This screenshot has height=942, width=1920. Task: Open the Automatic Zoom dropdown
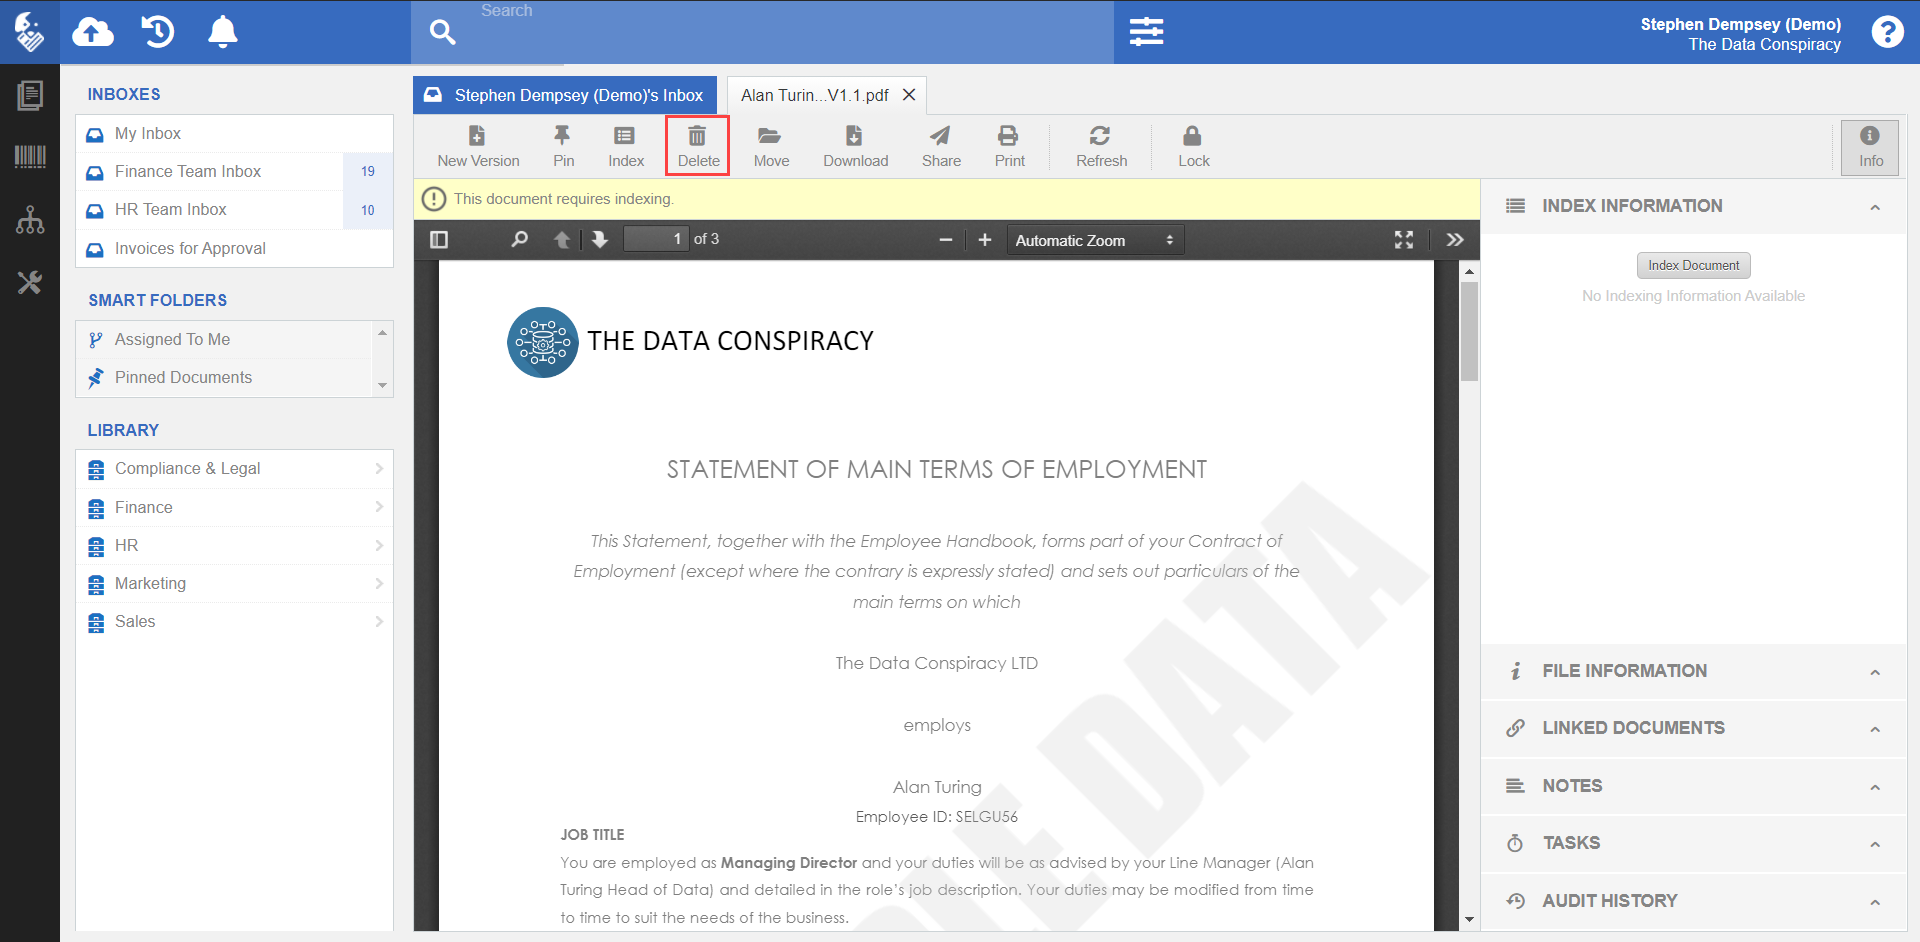pos(1095,240)
